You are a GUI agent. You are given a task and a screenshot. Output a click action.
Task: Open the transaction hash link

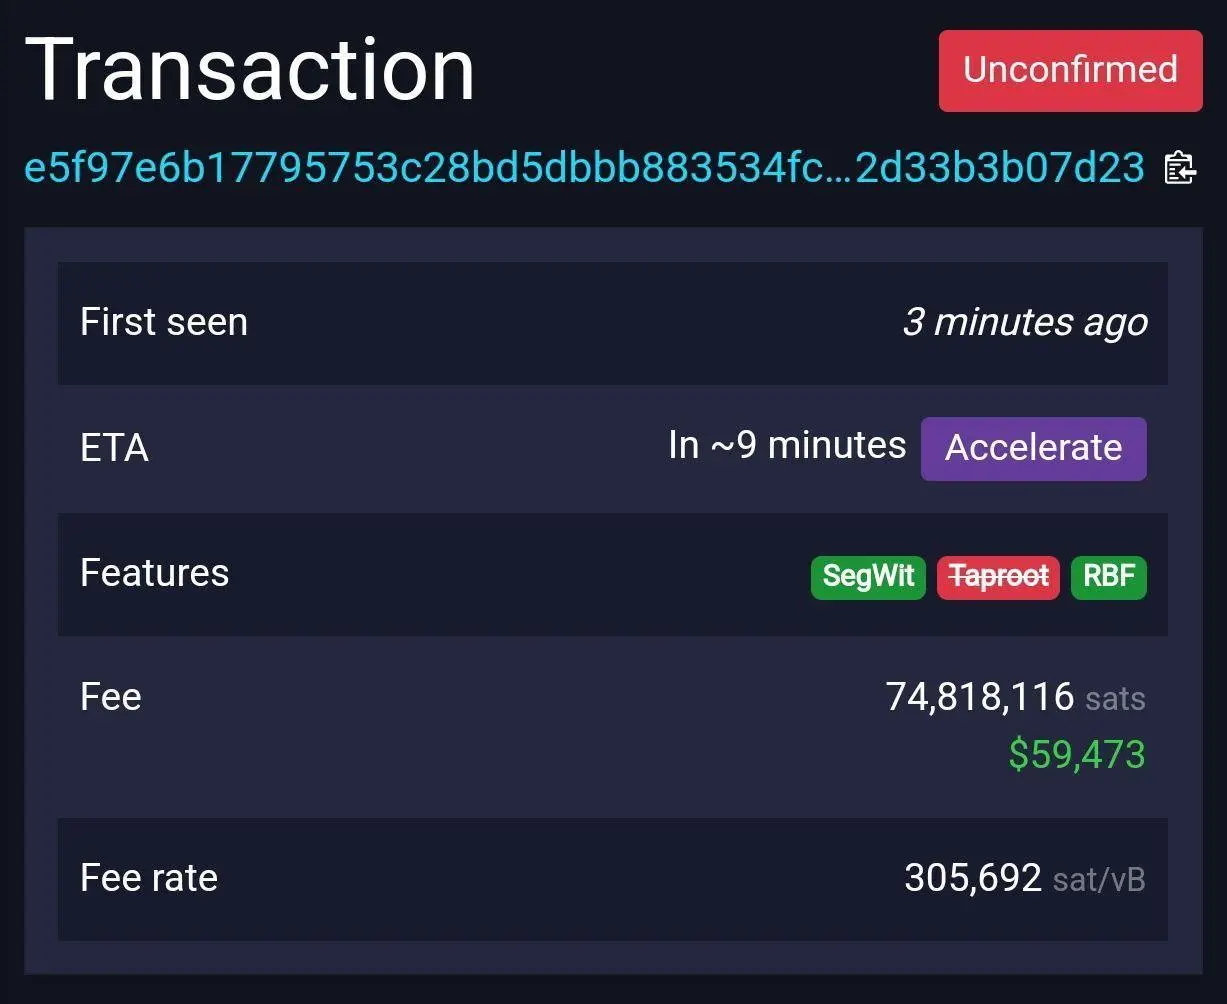[x=583, y=168]
